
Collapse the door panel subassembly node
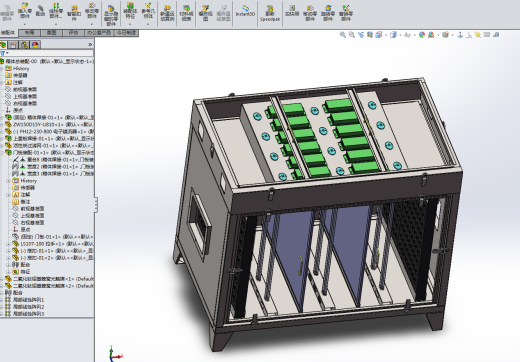tap(1, 153)
